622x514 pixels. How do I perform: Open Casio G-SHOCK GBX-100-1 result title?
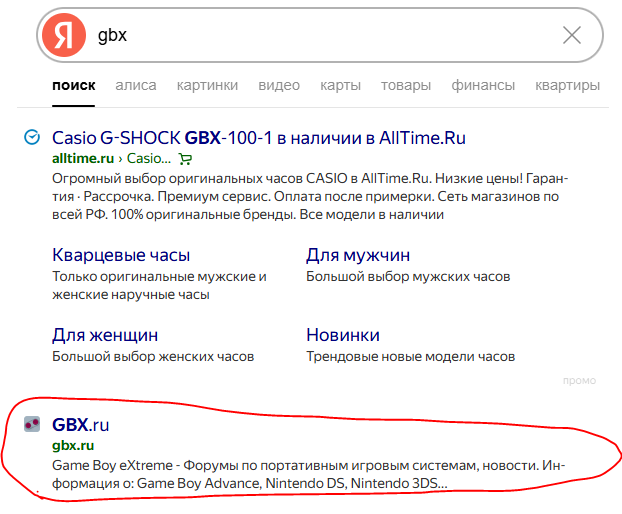point(259,138)
